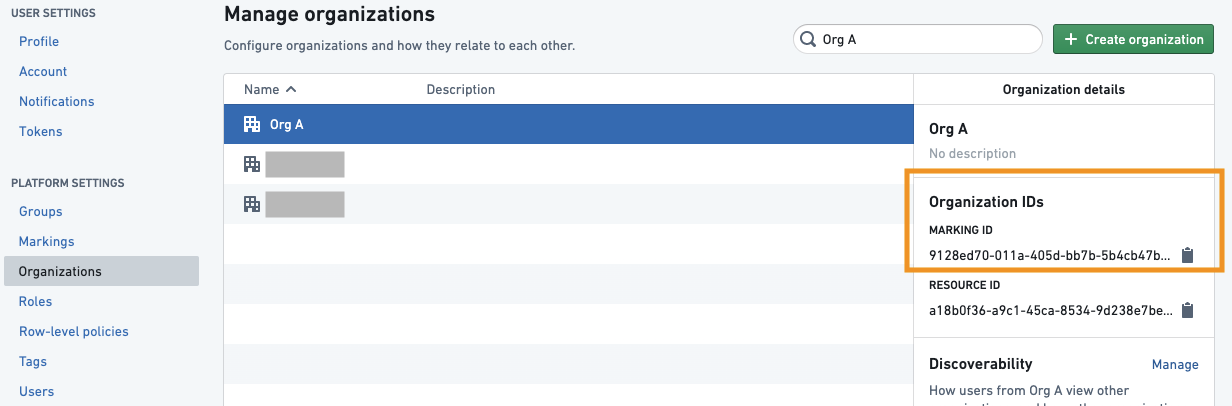Viewport: 1232px width, 406px height.
Task: Focus the organization search field
Action: click(918, 39)
